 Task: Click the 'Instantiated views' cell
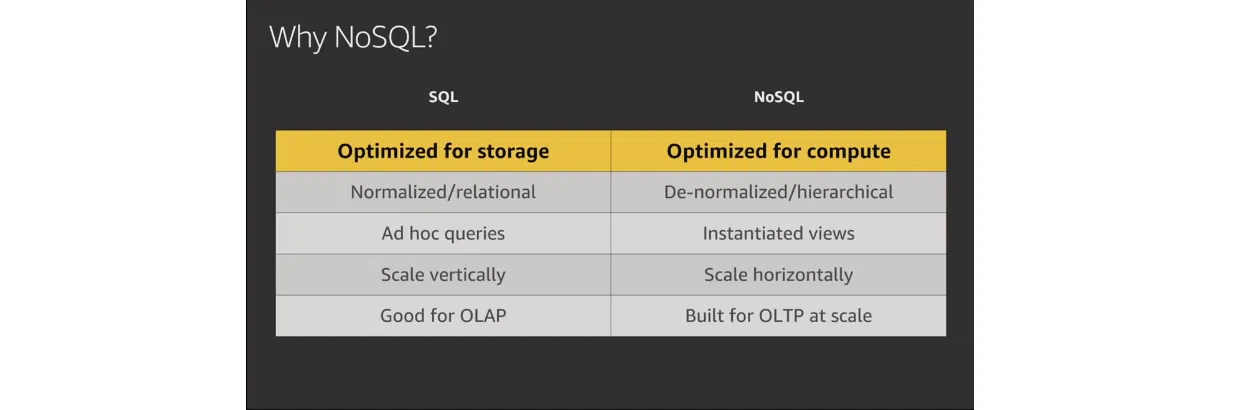pos(779,233)
